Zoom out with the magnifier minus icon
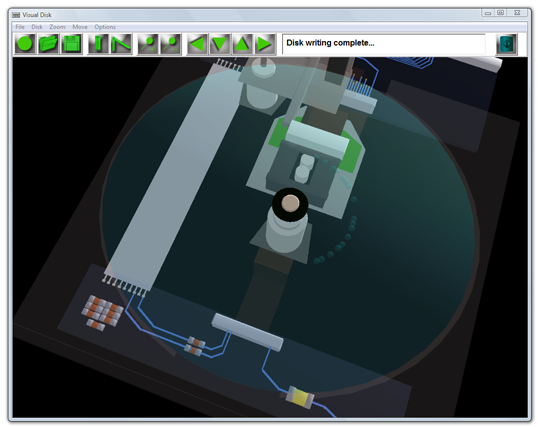Image resolution: width=538 pixels, height=427 pixels. click(x=171, y=44)
